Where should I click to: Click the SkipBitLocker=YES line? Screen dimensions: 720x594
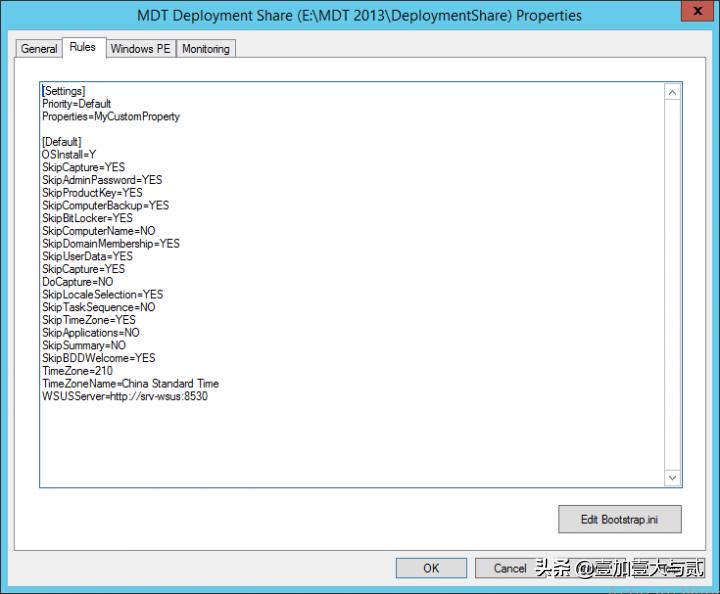[87, 218]
